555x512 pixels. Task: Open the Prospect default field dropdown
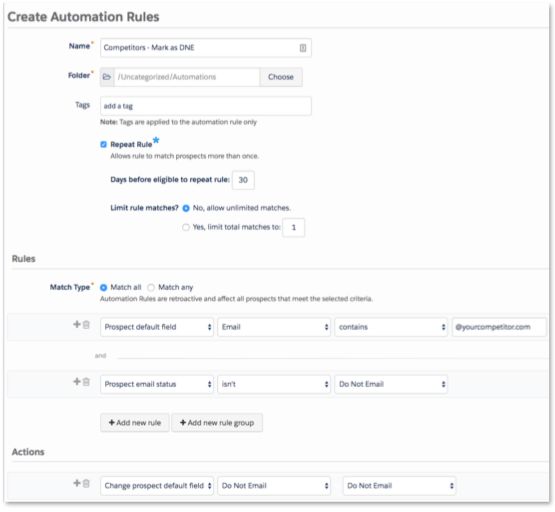(x=157, y=327)
